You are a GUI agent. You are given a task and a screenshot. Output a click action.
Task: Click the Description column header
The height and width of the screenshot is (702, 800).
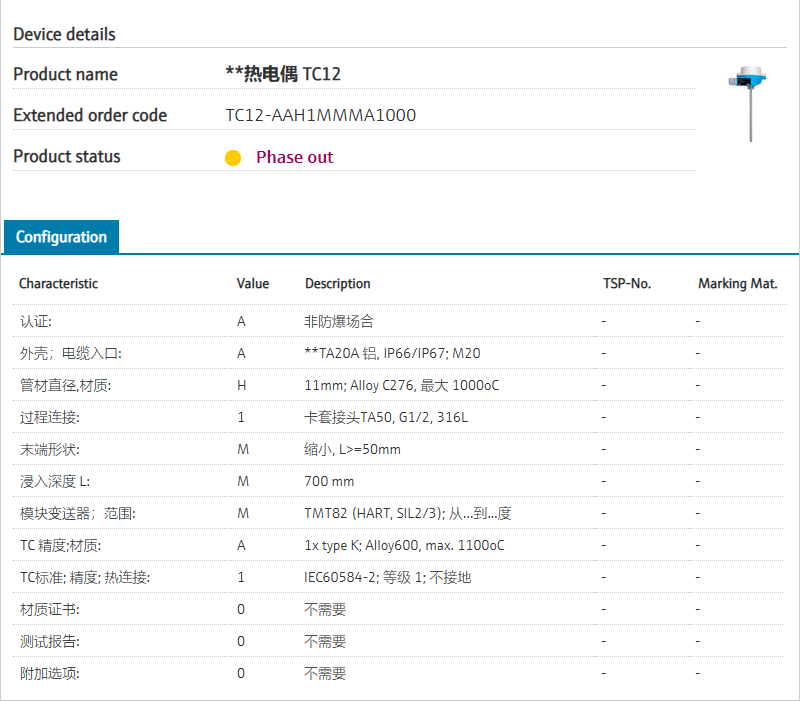(337, 283)
